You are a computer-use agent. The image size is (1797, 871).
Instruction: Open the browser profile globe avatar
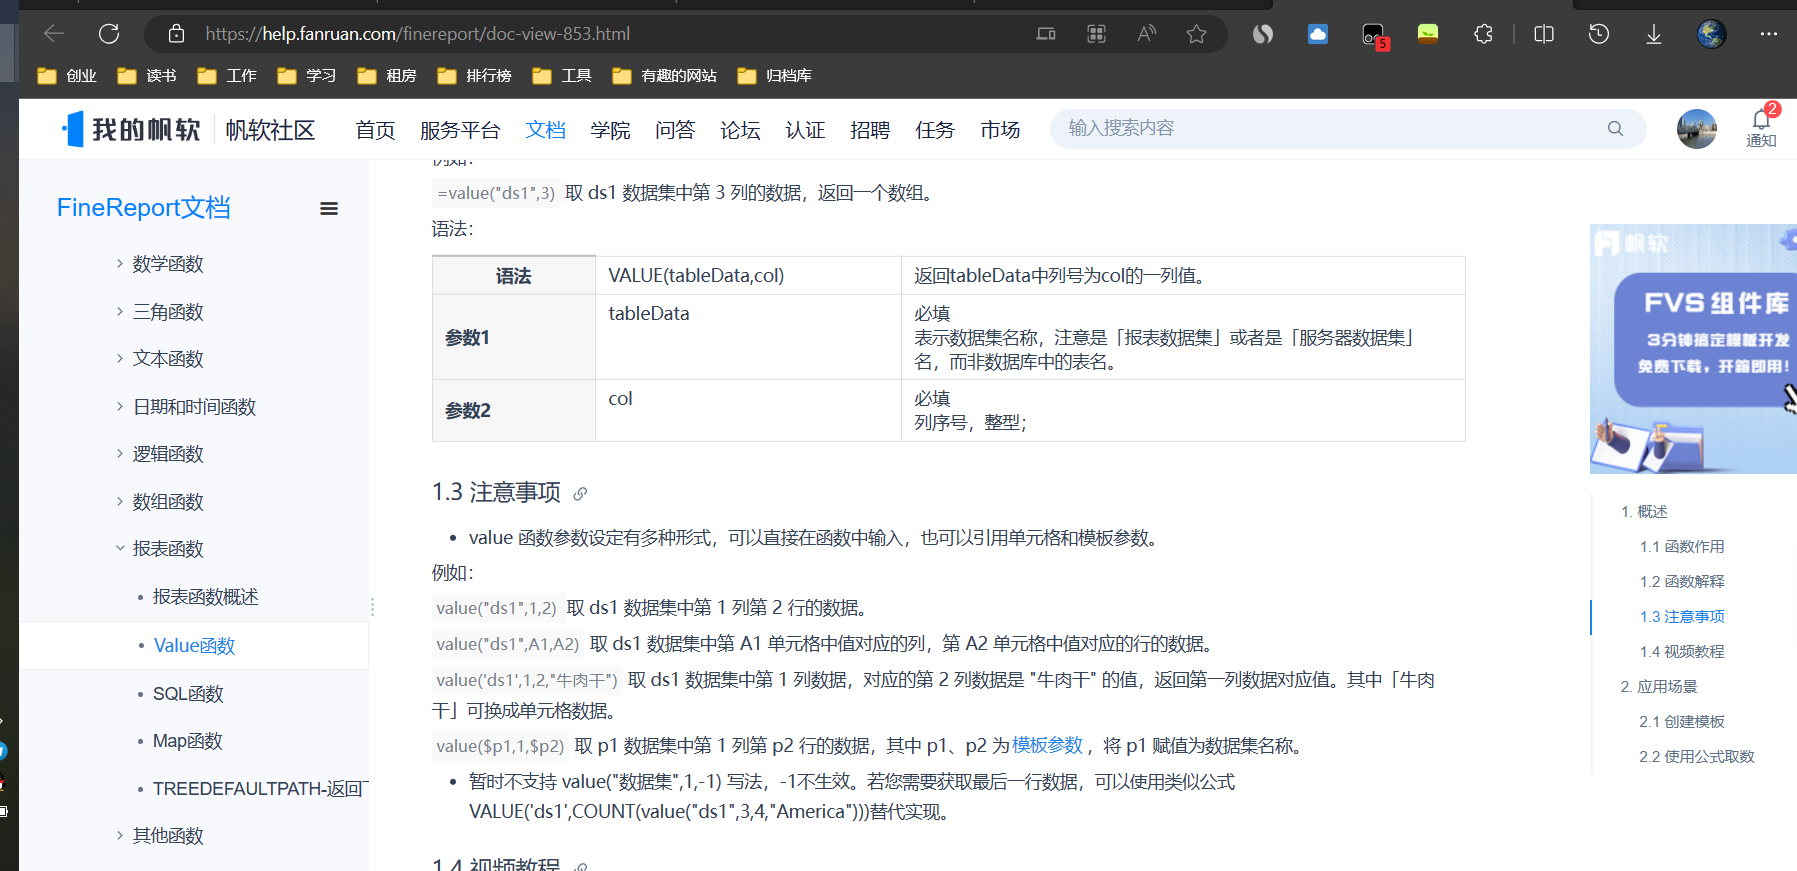click(1712, 34)
